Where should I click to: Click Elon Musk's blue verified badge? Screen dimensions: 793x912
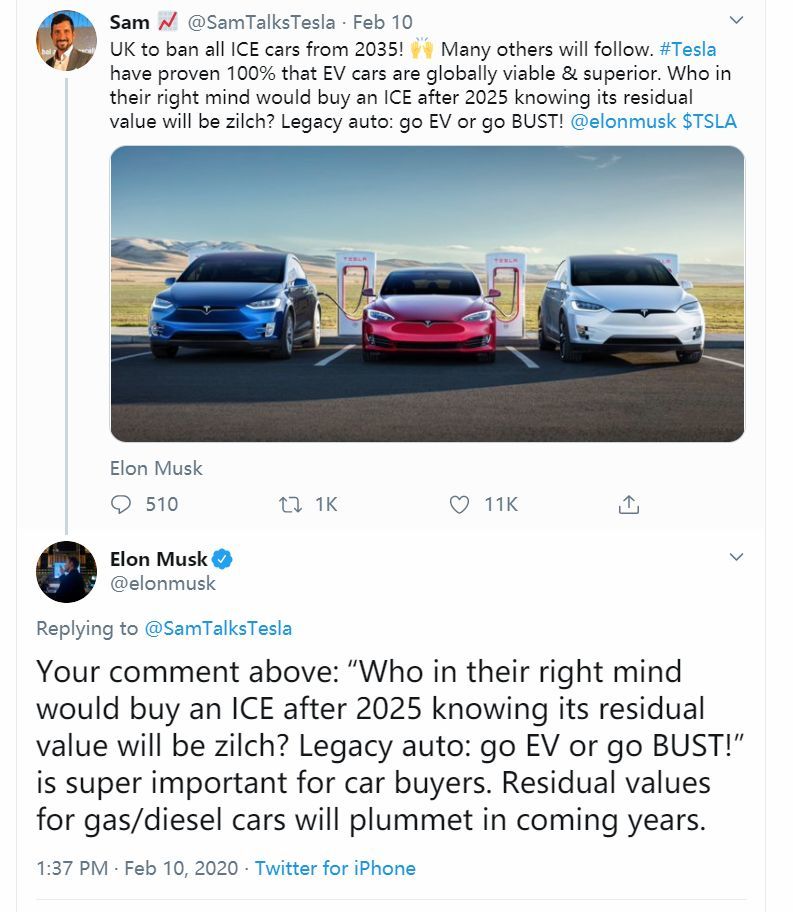(x=223, y=559)
